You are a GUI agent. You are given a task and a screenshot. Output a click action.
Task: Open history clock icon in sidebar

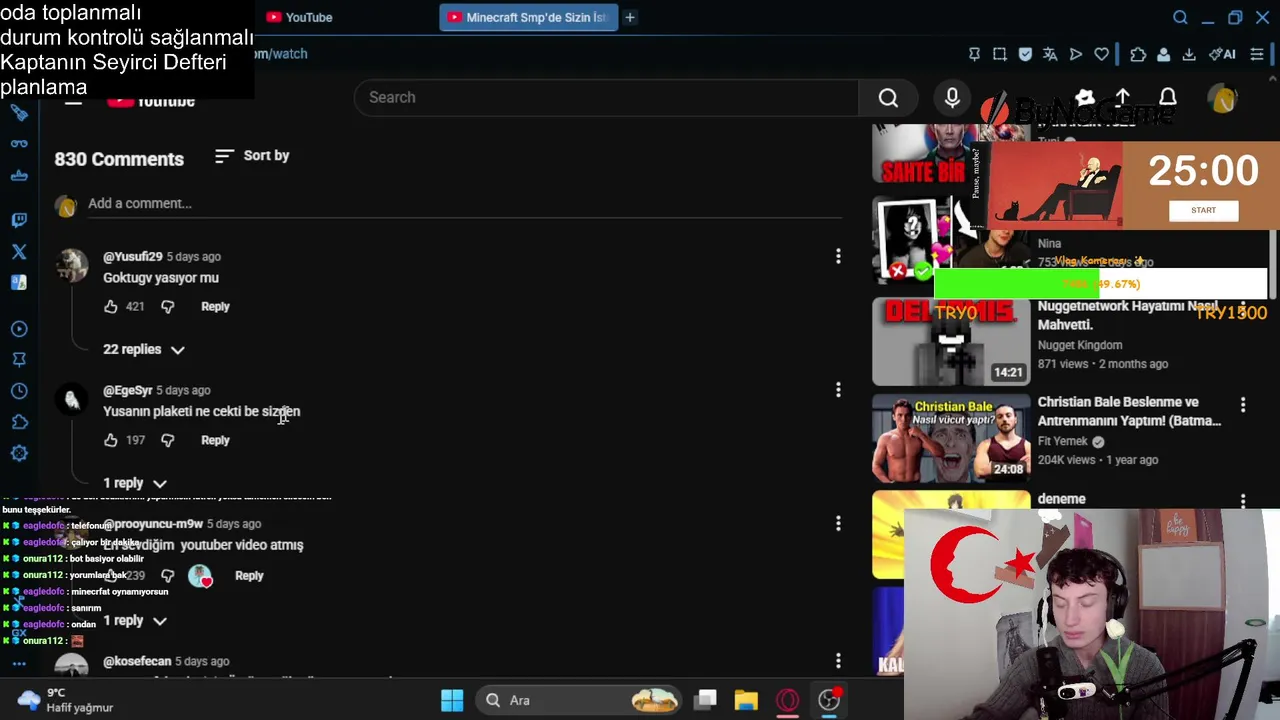19,391
